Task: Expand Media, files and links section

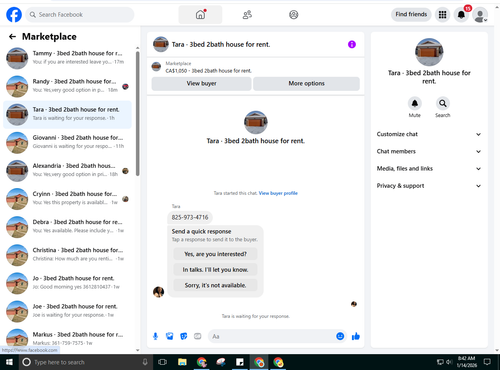Action: (x=429, y=169)
